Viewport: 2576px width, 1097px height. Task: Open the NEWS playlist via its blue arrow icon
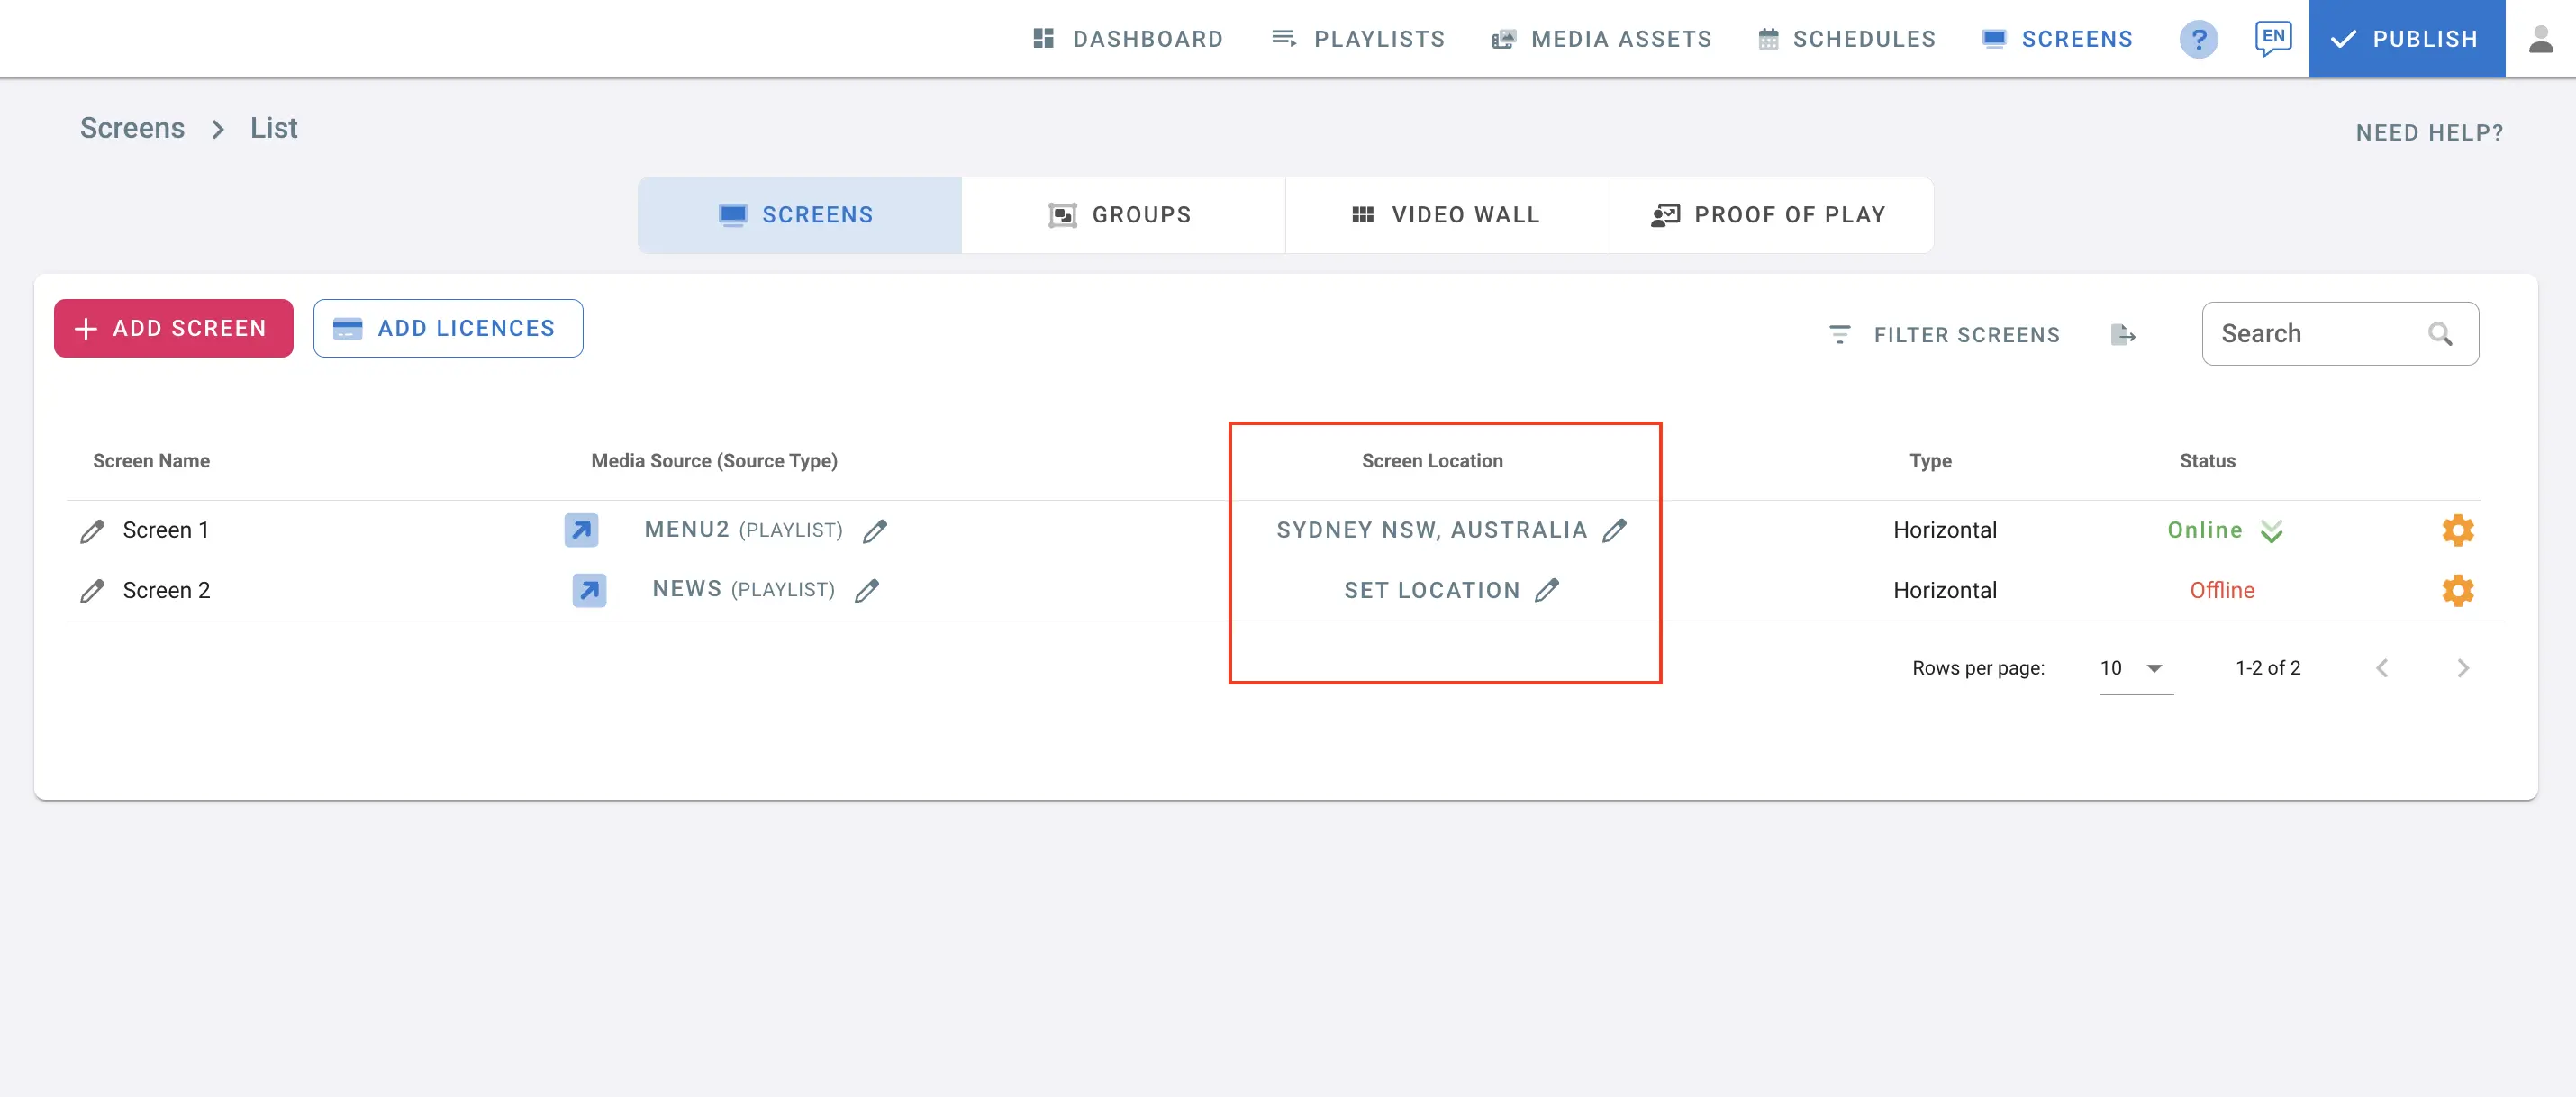point(589,590)
